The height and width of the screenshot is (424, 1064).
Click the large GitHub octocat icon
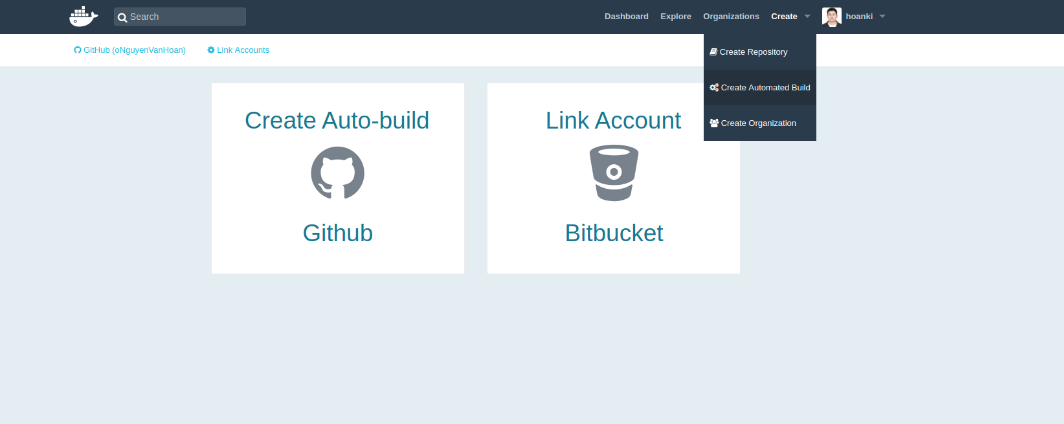(337, 173)
